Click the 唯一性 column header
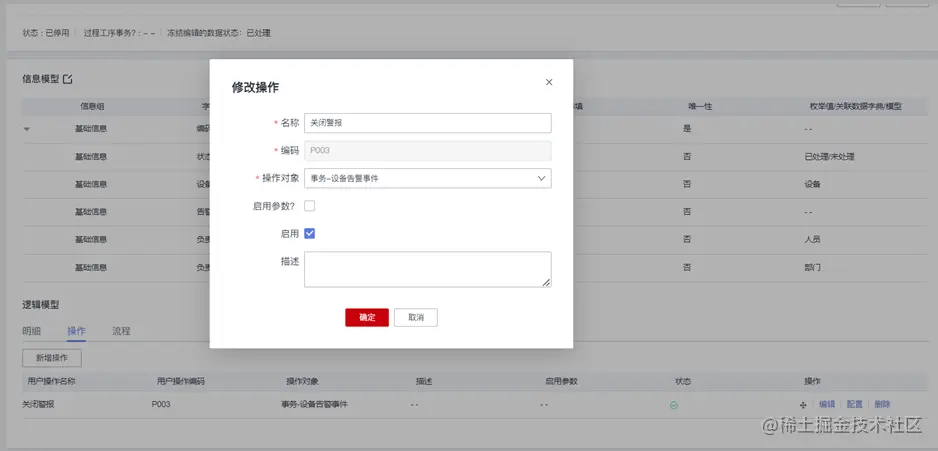 [700, 106]
